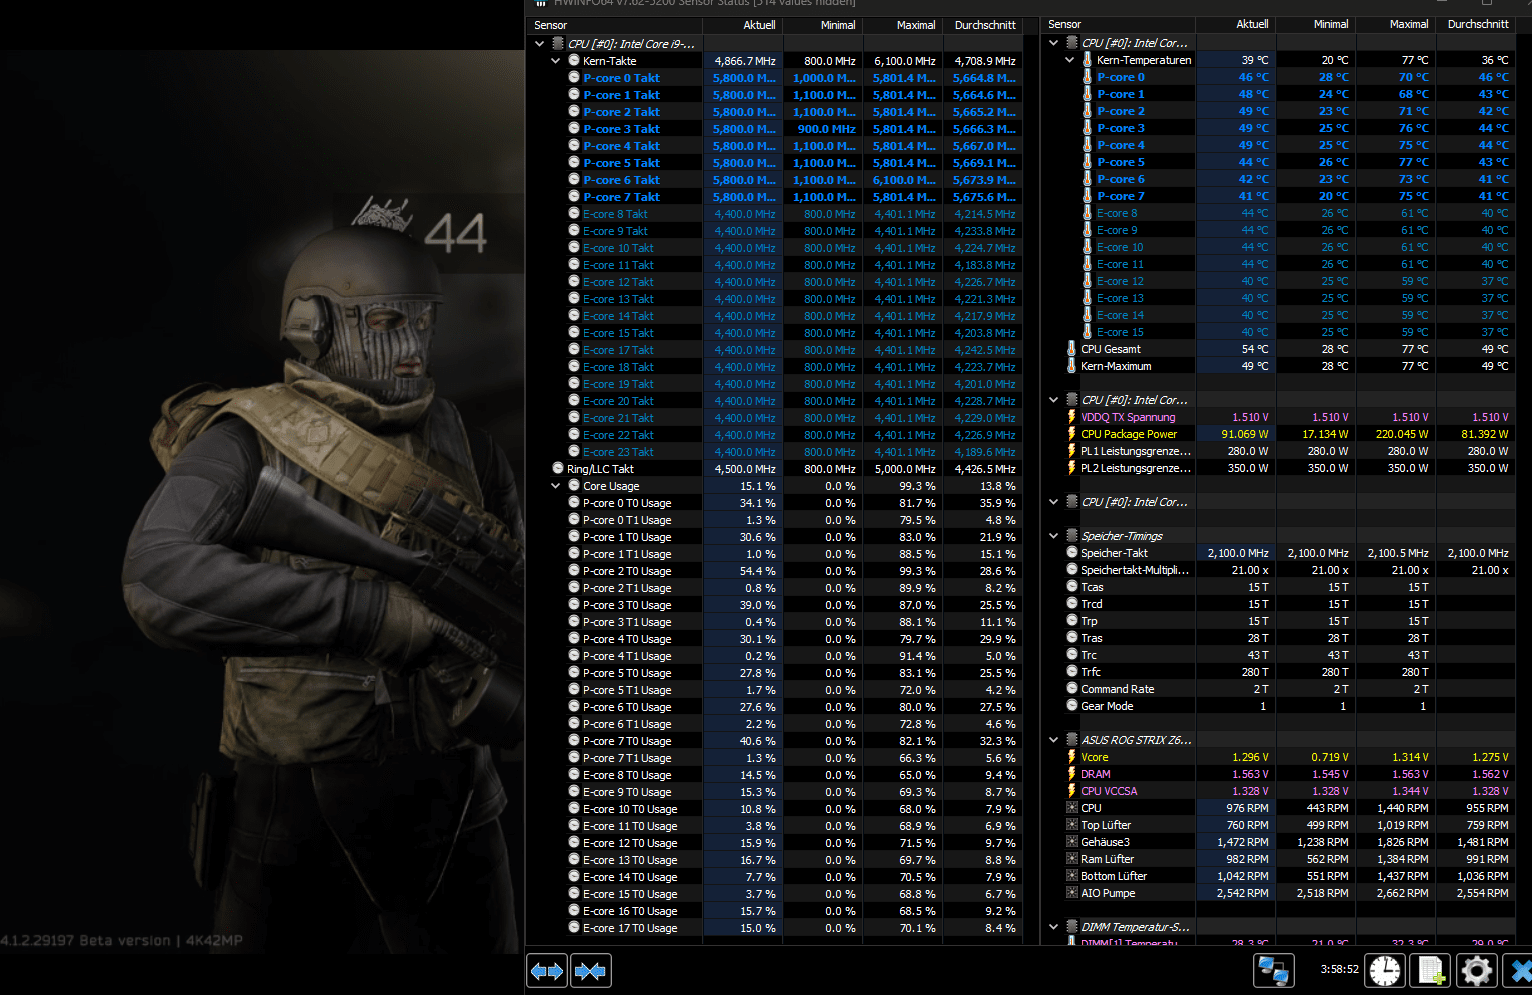Collapse right panel top CPU [#0] temperature group
The width and height of the screenshot is (1532, 995).
[1054, 43]
